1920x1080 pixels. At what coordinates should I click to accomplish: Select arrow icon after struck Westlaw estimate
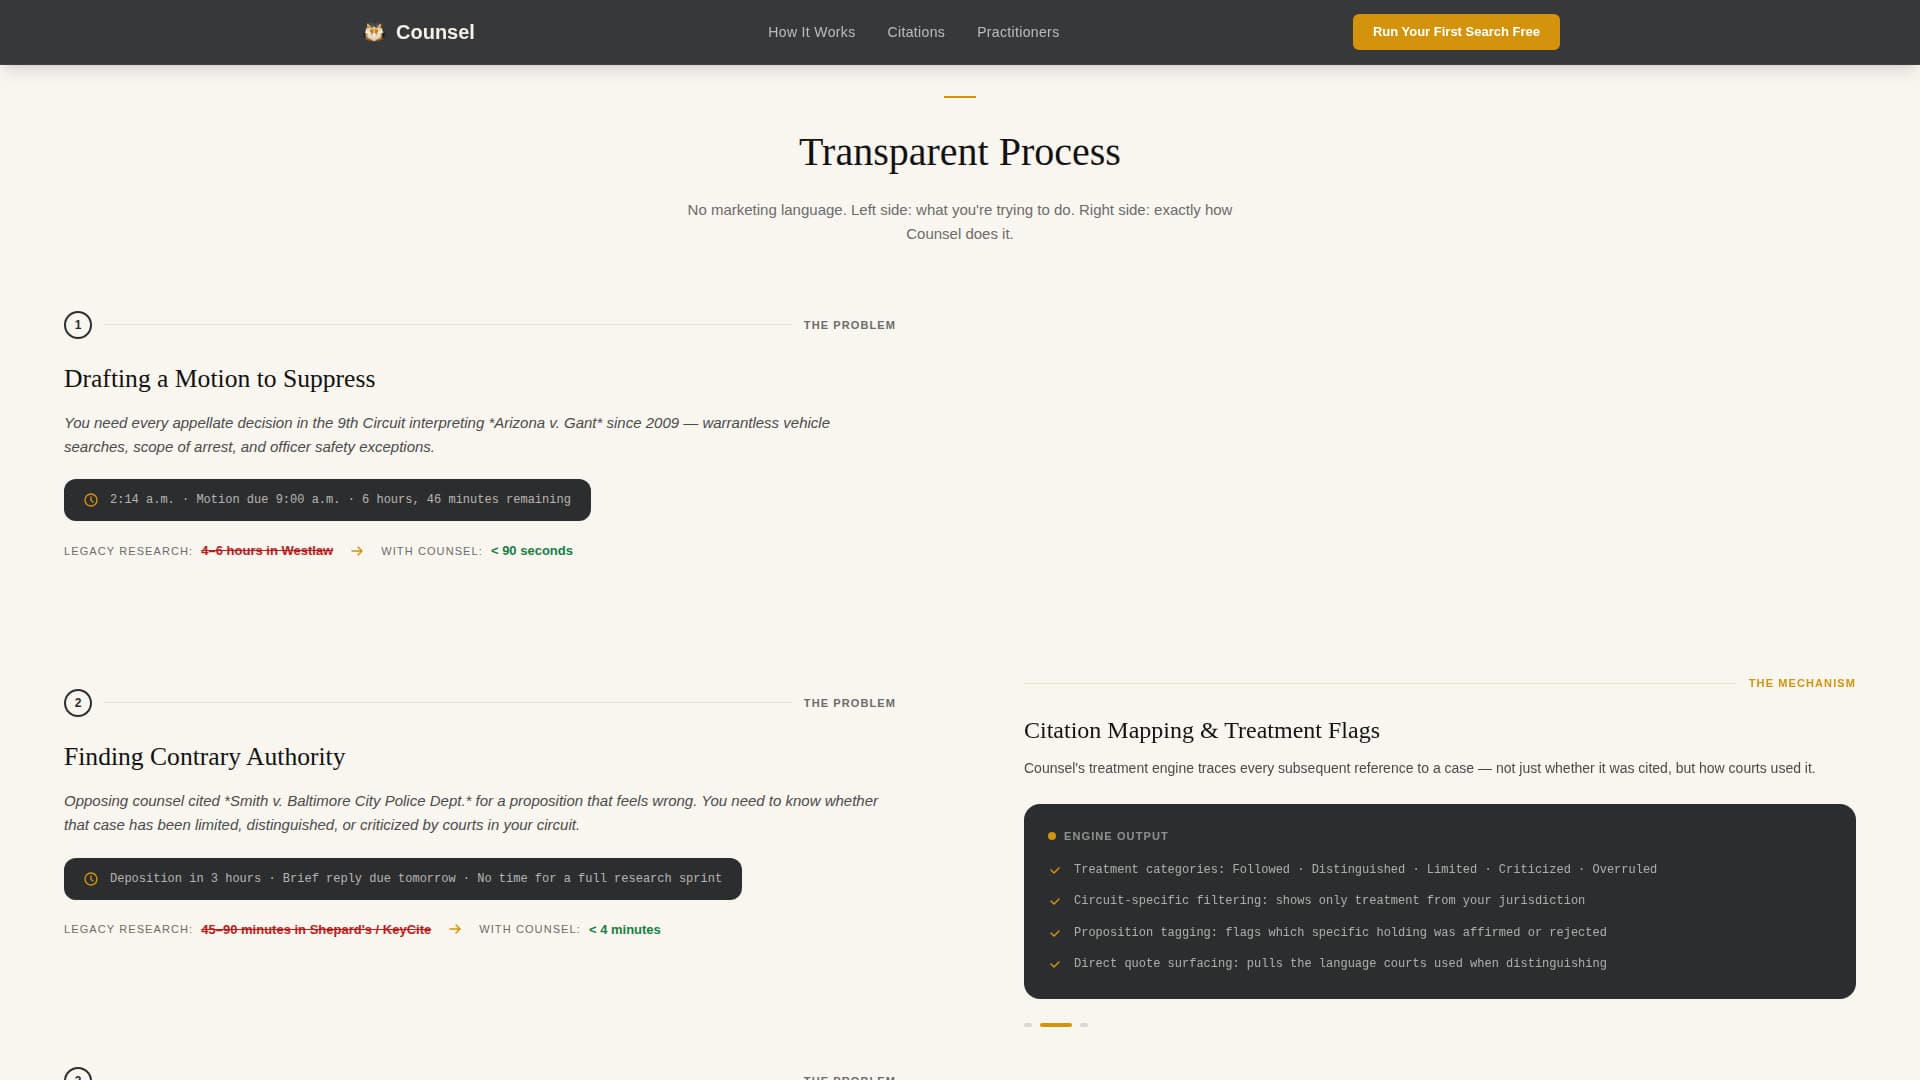356,551
